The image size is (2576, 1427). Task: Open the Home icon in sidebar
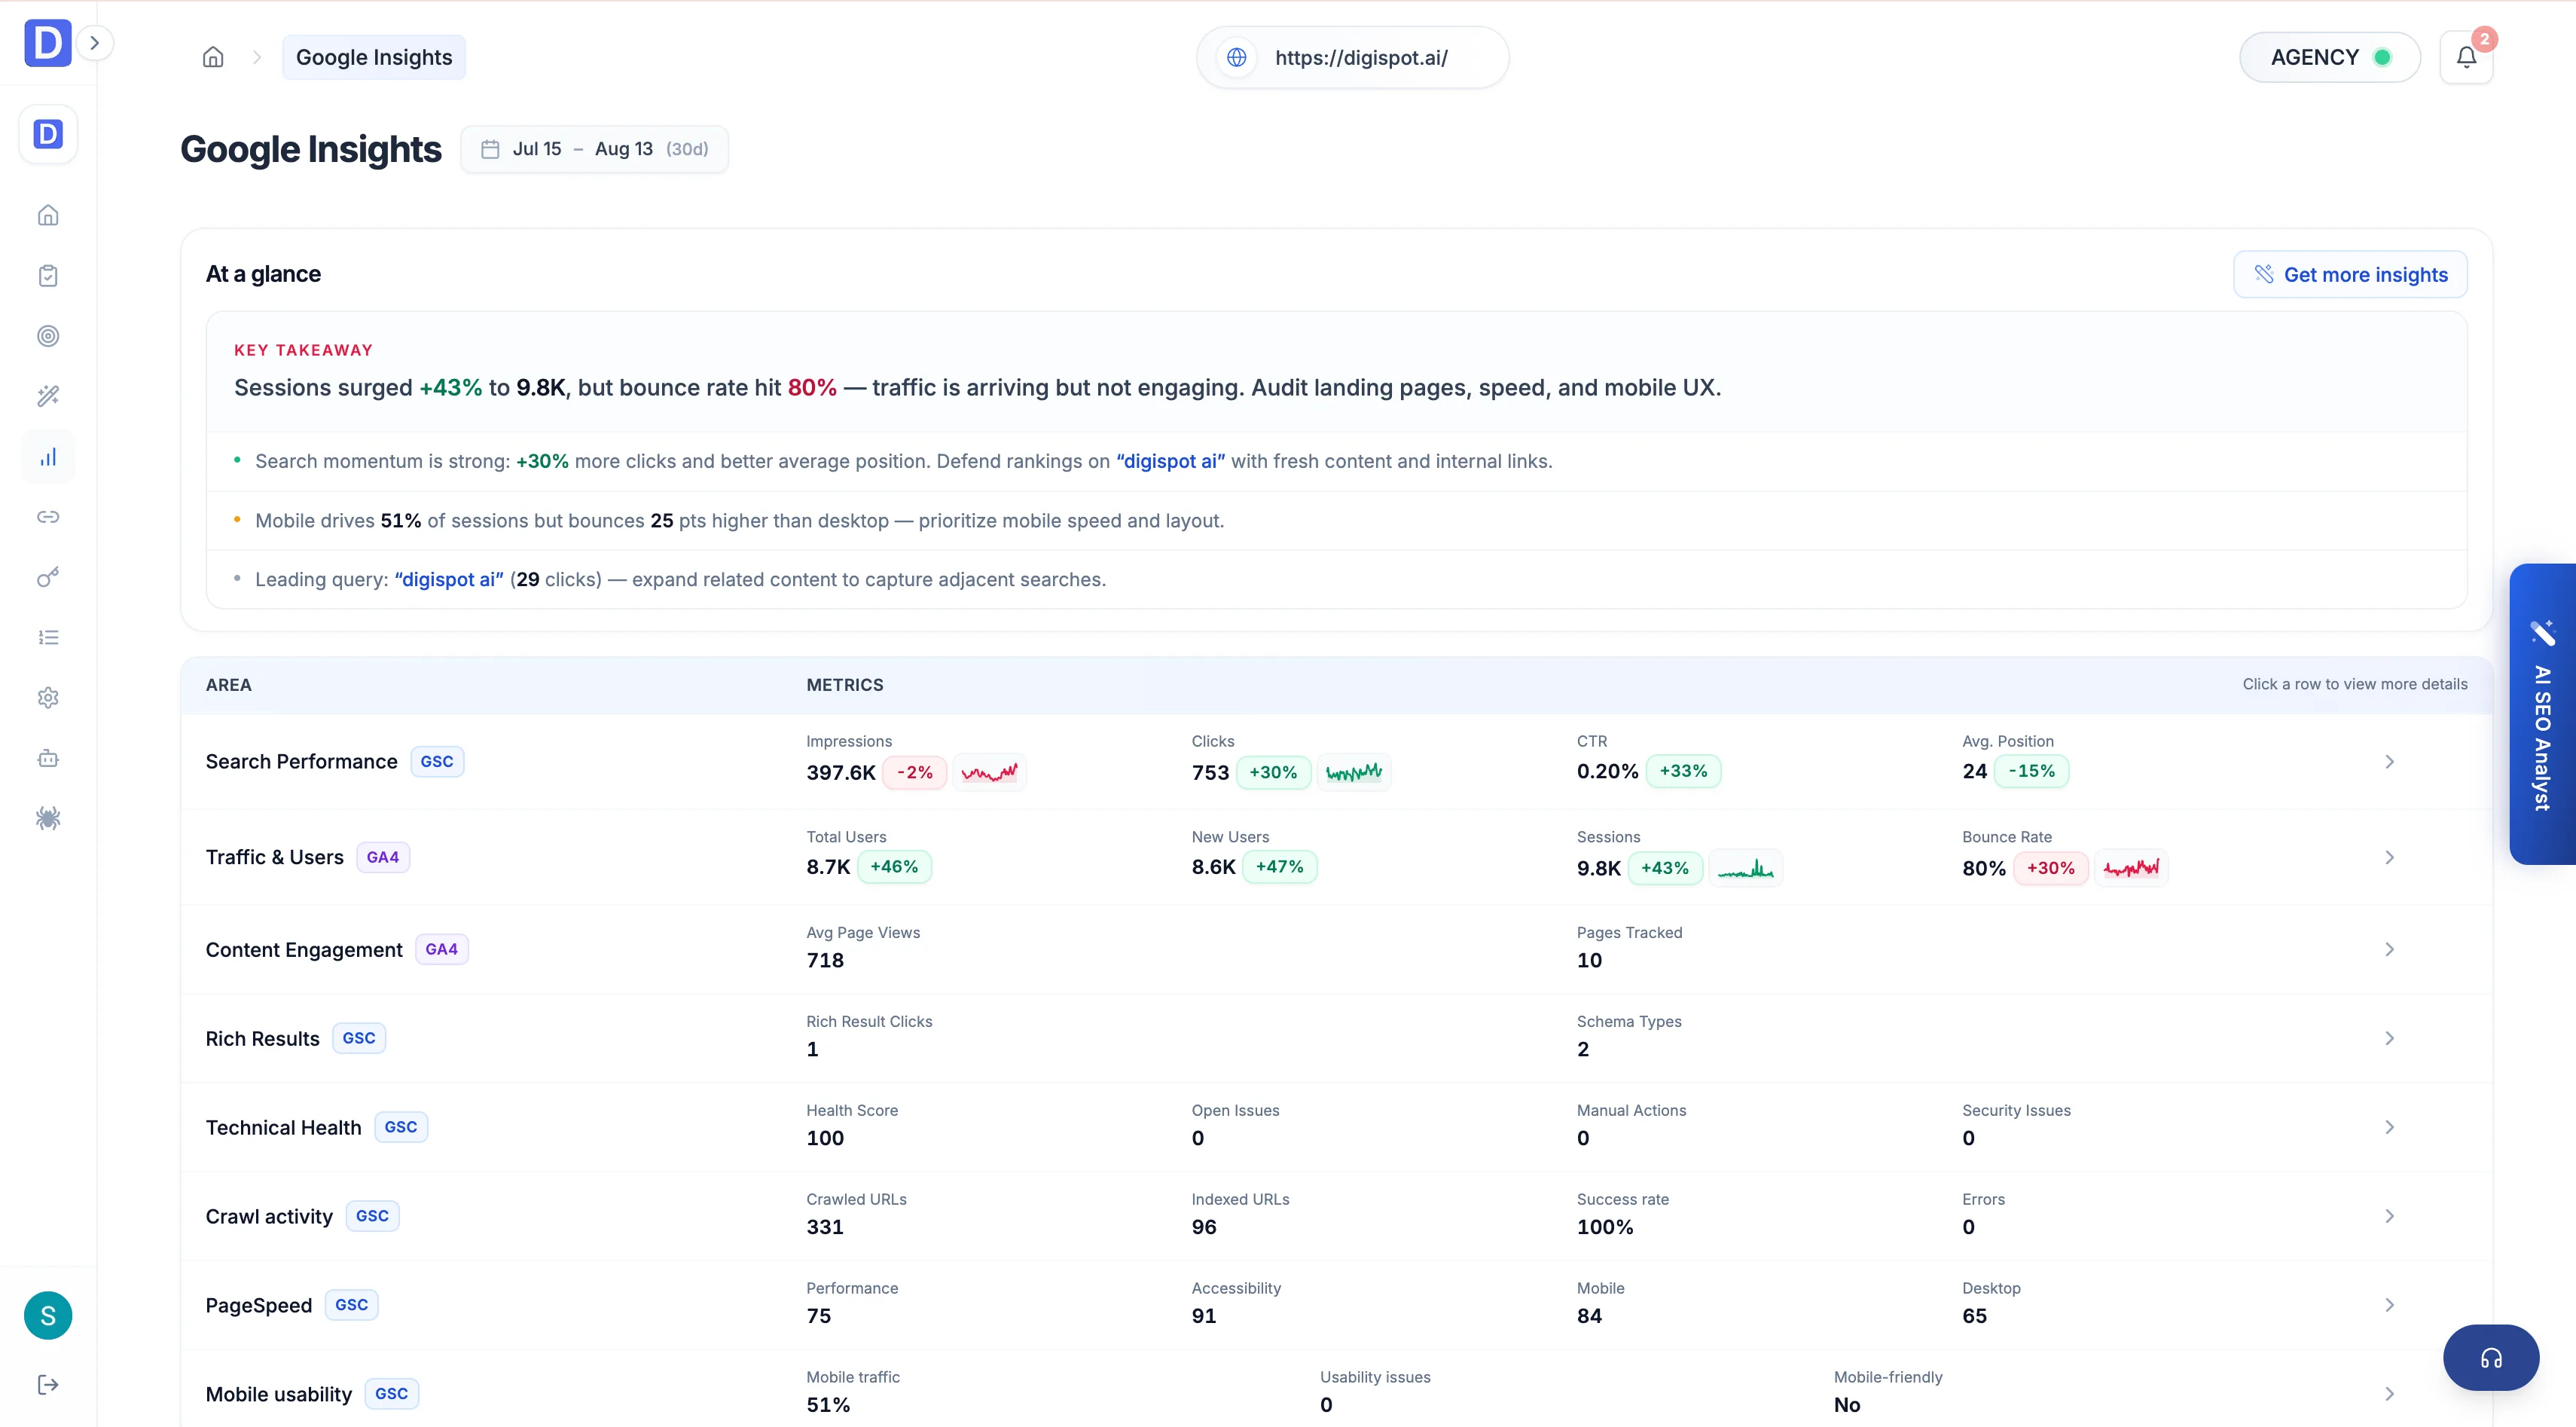(48, 215)
